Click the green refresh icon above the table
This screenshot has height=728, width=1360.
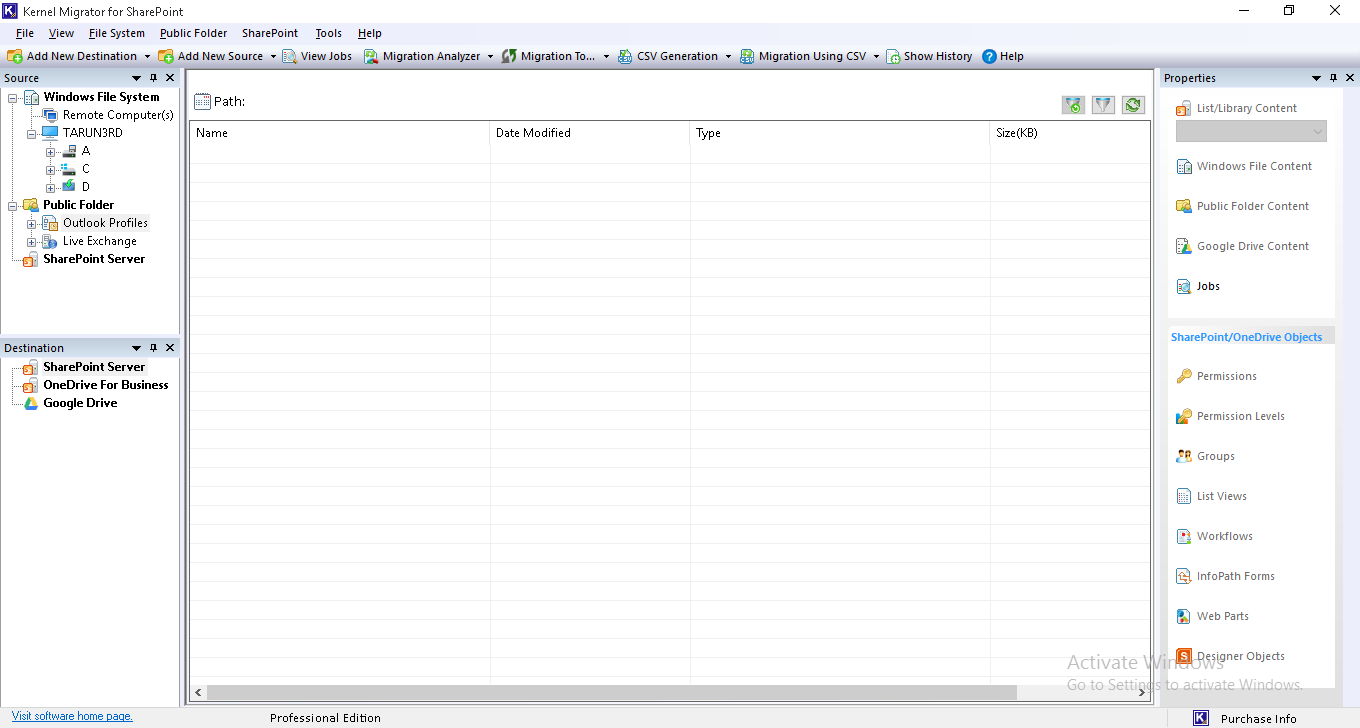[1133, 104]
